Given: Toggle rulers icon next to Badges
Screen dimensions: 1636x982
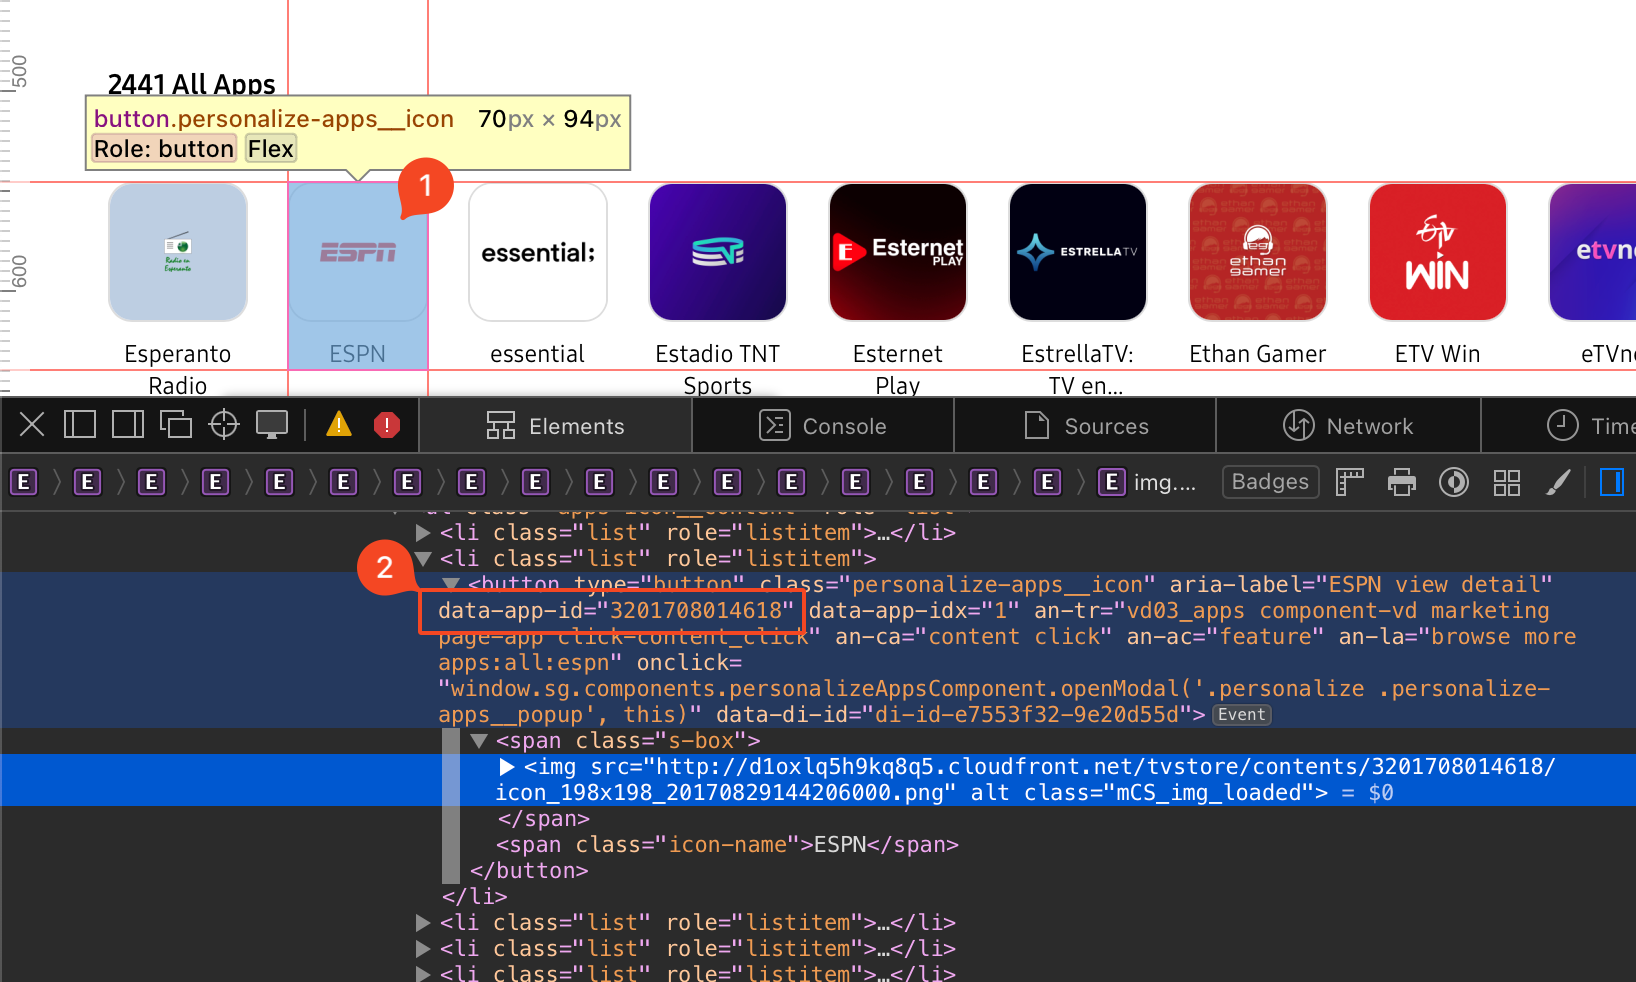Looking at the screenshot, I should click(x=1350, y=483).
